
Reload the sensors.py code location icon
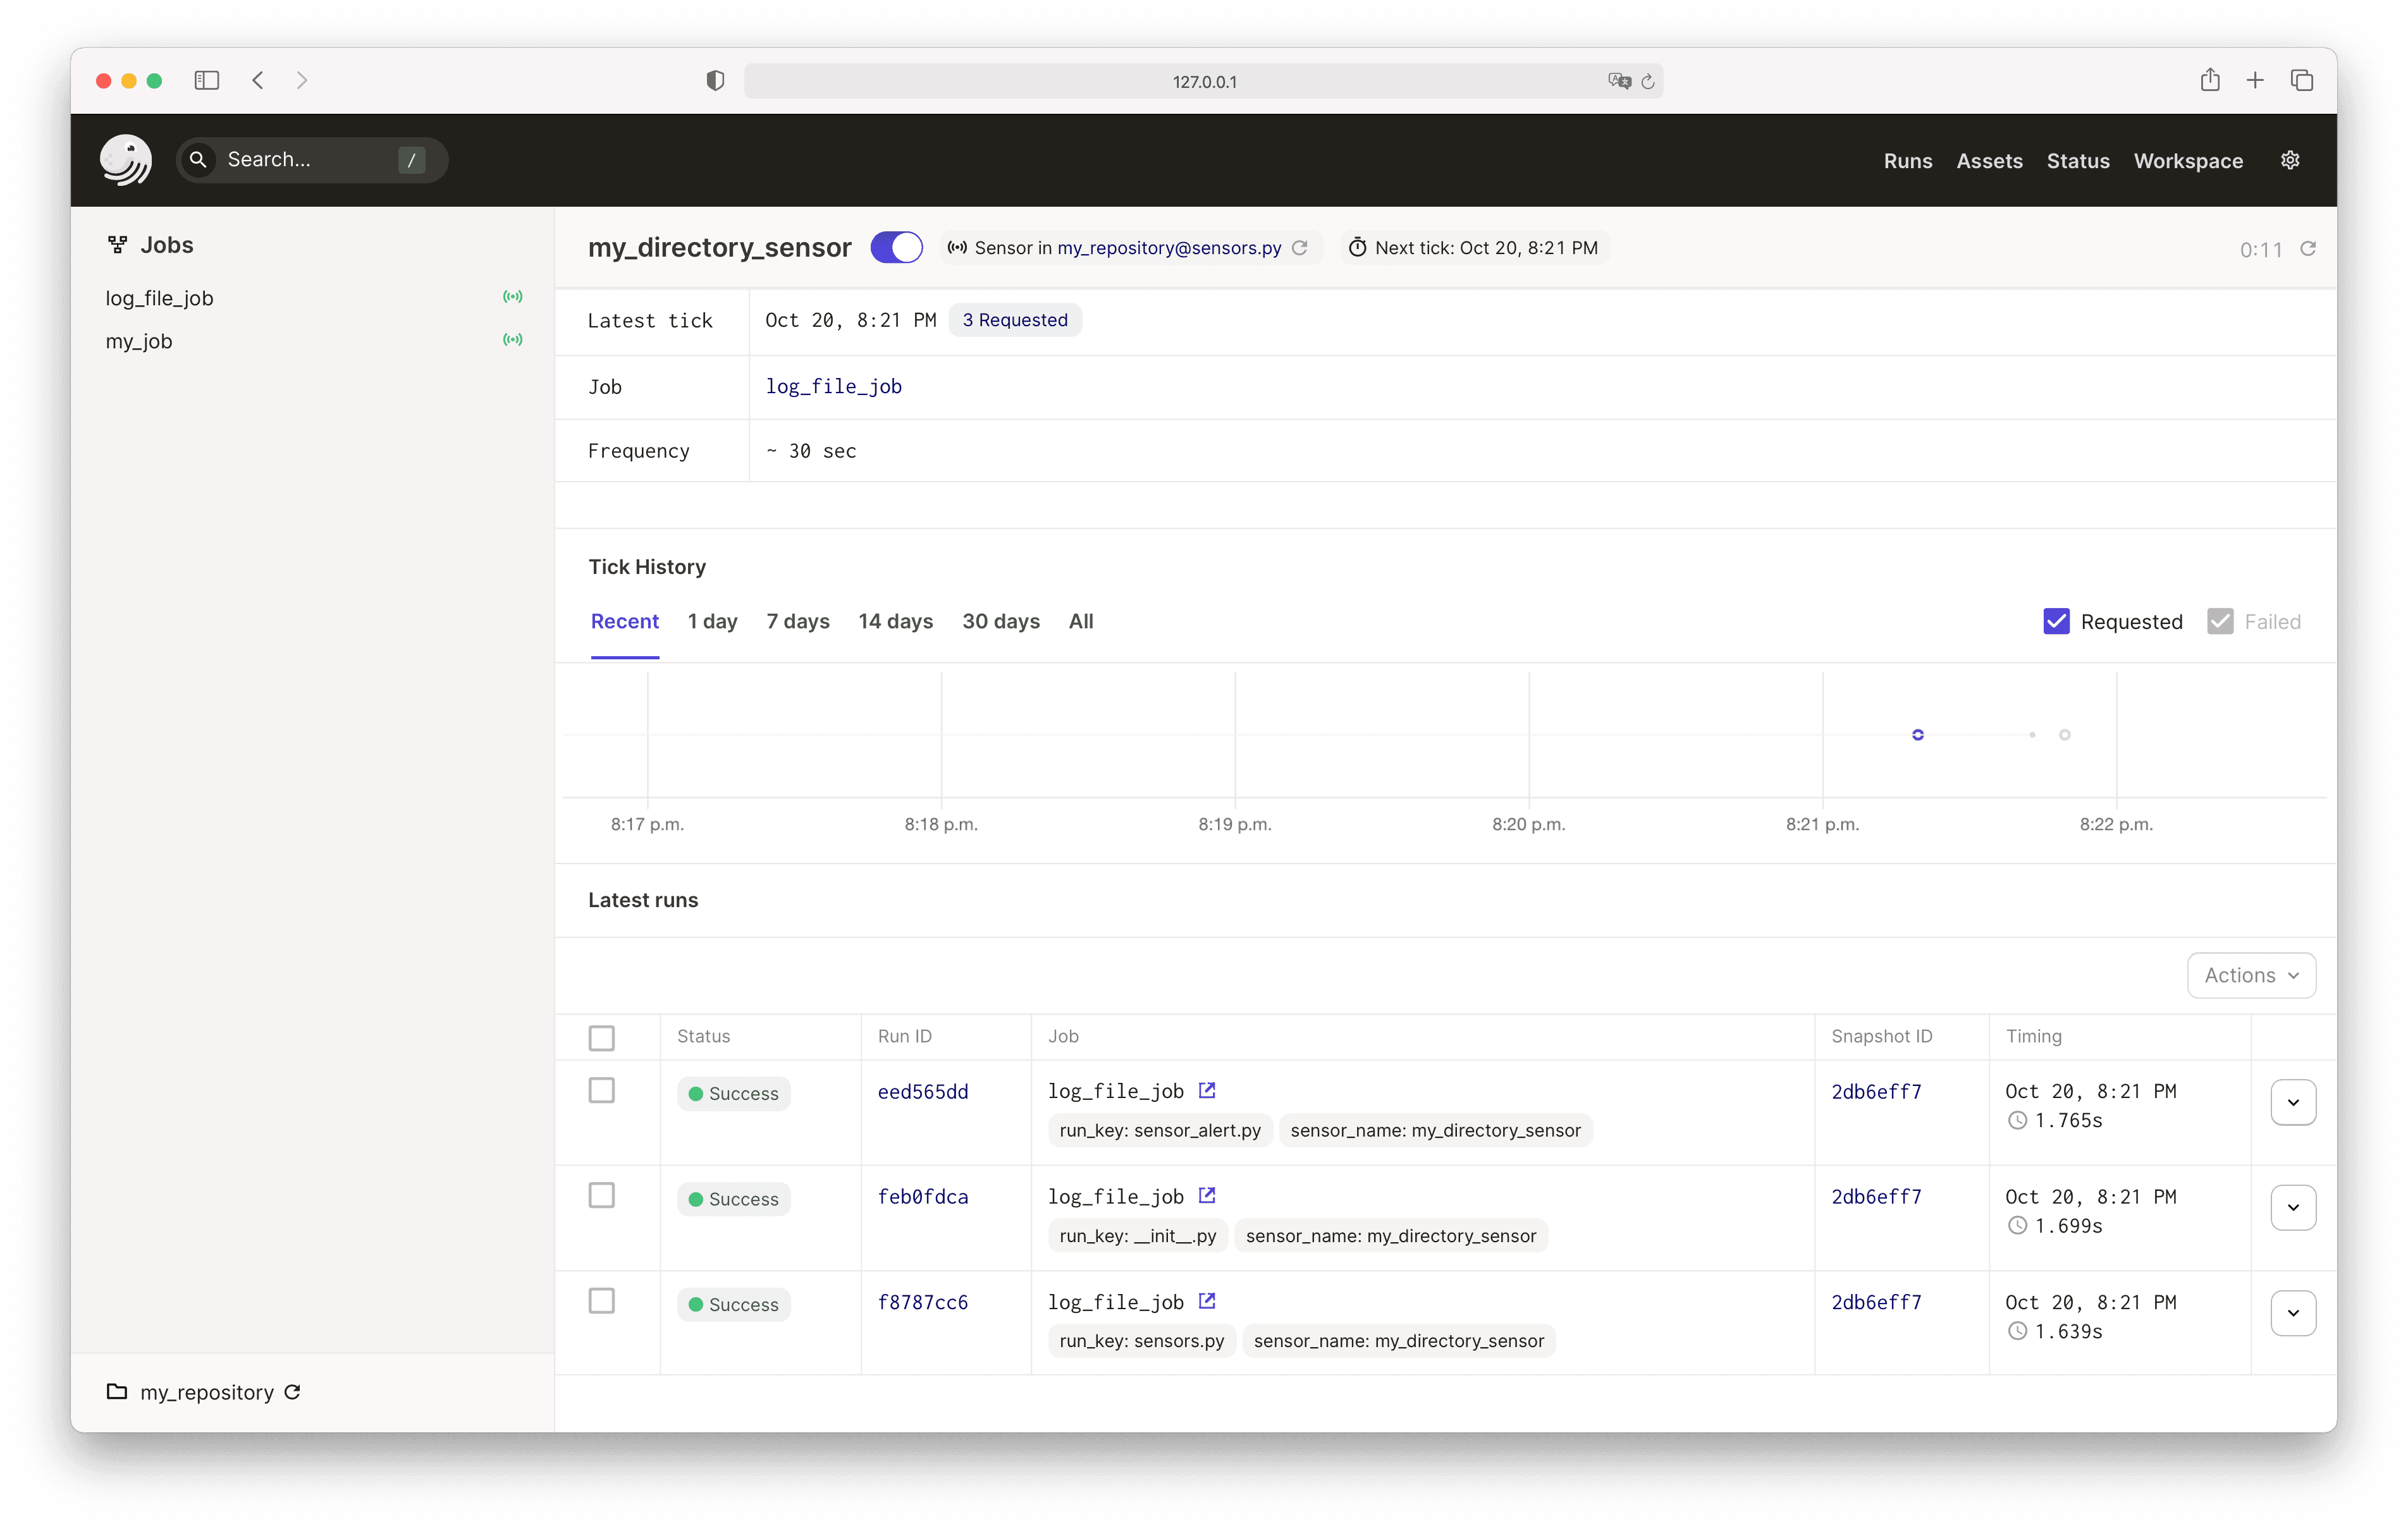tap(1300, 248)
